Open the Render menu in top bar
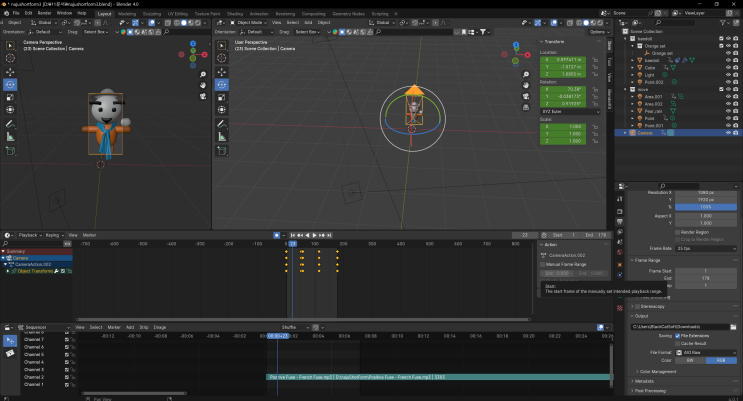743x401 pixels. pos(44,13)
